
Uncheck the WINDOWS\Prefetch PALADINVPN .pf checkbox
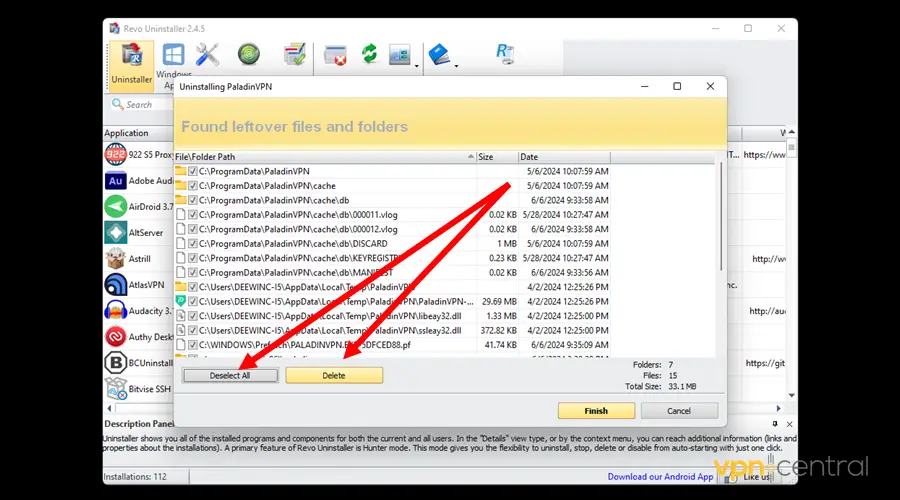tap(193, 345)
